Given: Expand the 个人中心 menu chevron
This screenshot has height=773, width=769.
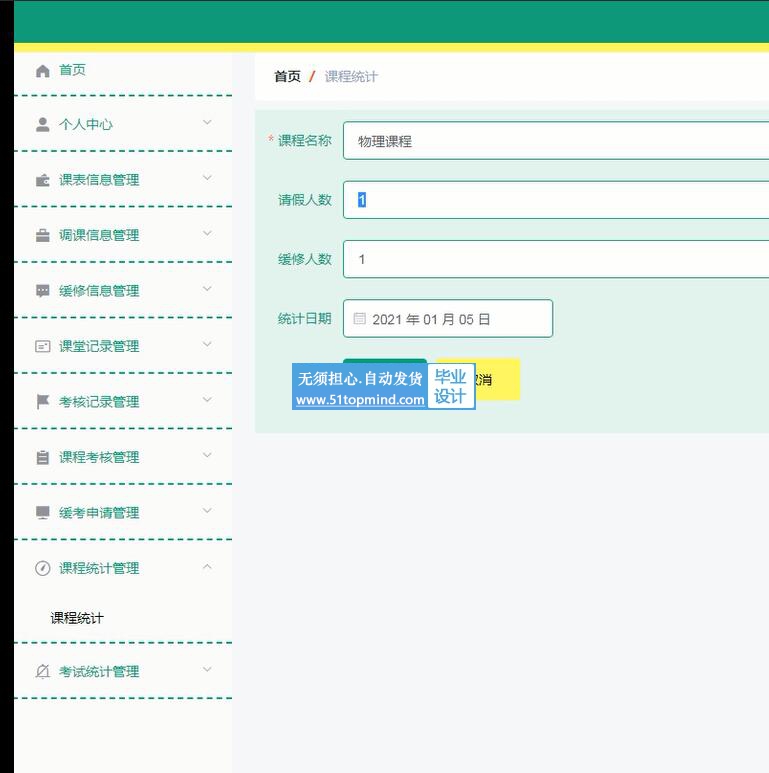Looking at the screenshot, I should pyautogui.click(x=207, y=123).
